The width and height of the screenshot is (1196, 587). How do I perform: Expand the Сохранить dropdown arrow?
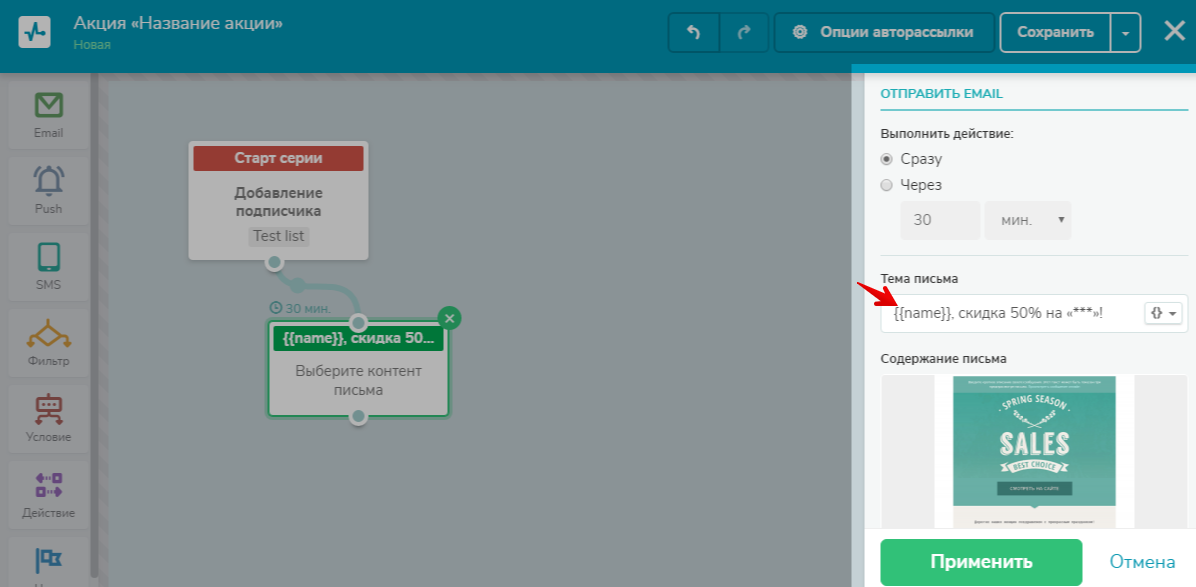(1126, 33)
